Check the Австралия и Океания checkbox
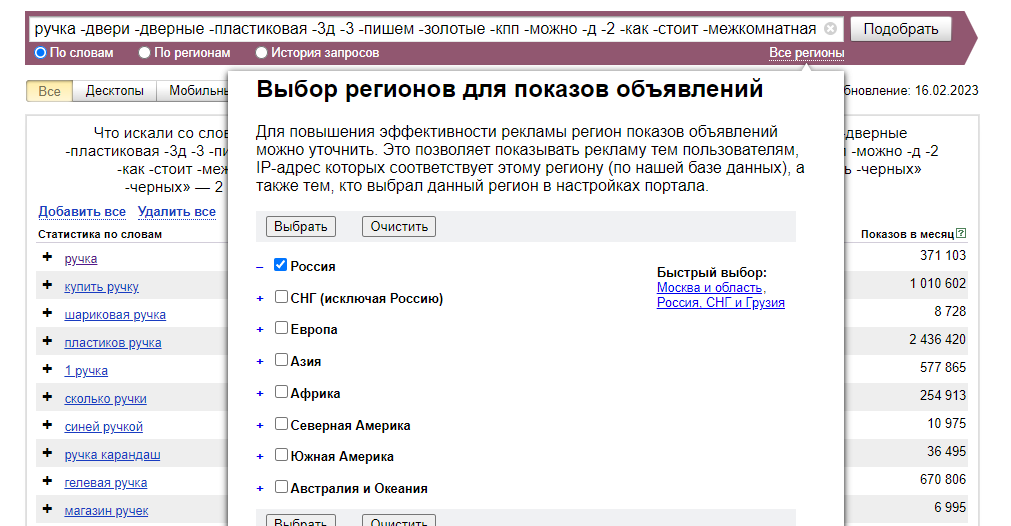Screen dimensions: 1011x526 [281, 487]
